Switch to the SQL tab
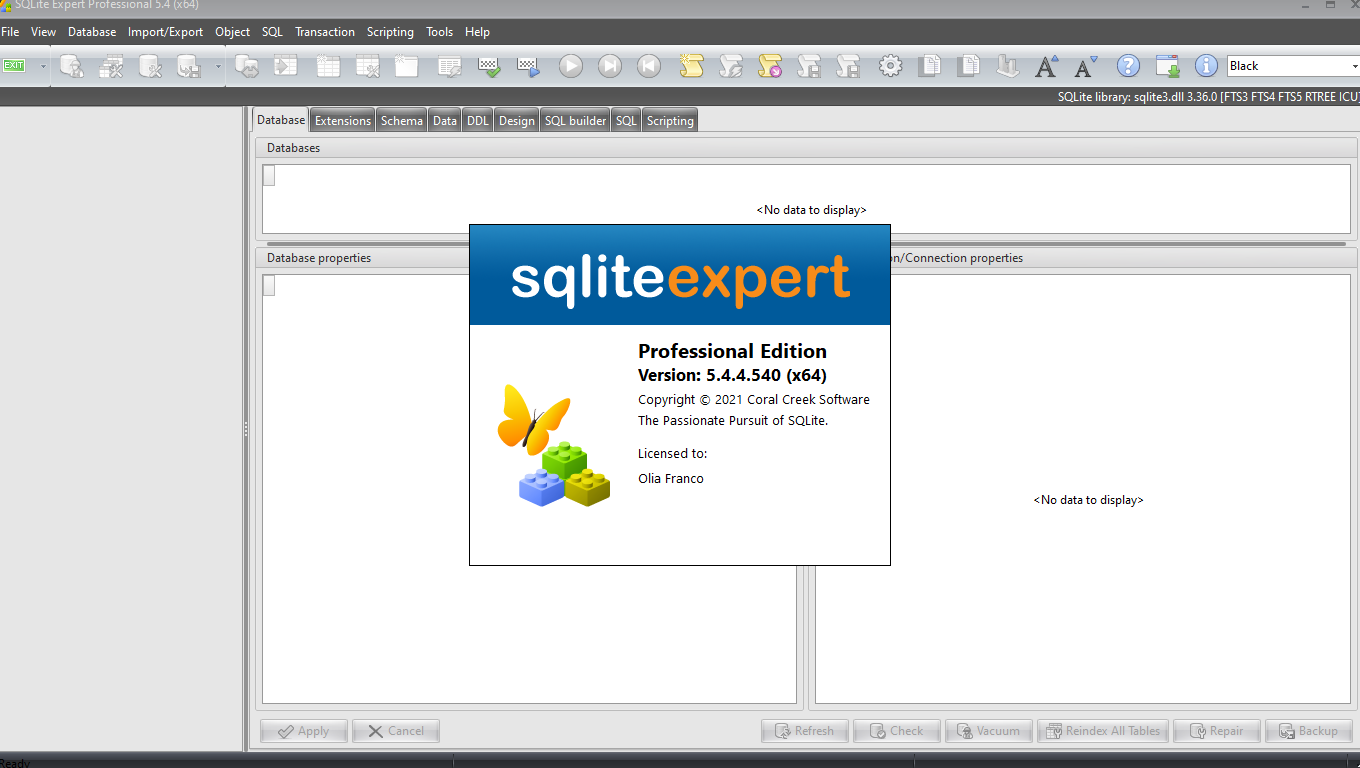 click(x=626, y=120)
